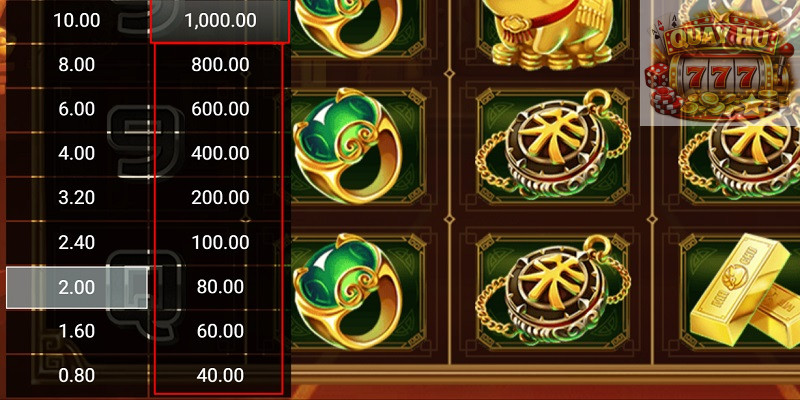The width and height of the screenshot is (800, 400).
Task: Select the 80.00 bet amount
Action: click(220, 287)
